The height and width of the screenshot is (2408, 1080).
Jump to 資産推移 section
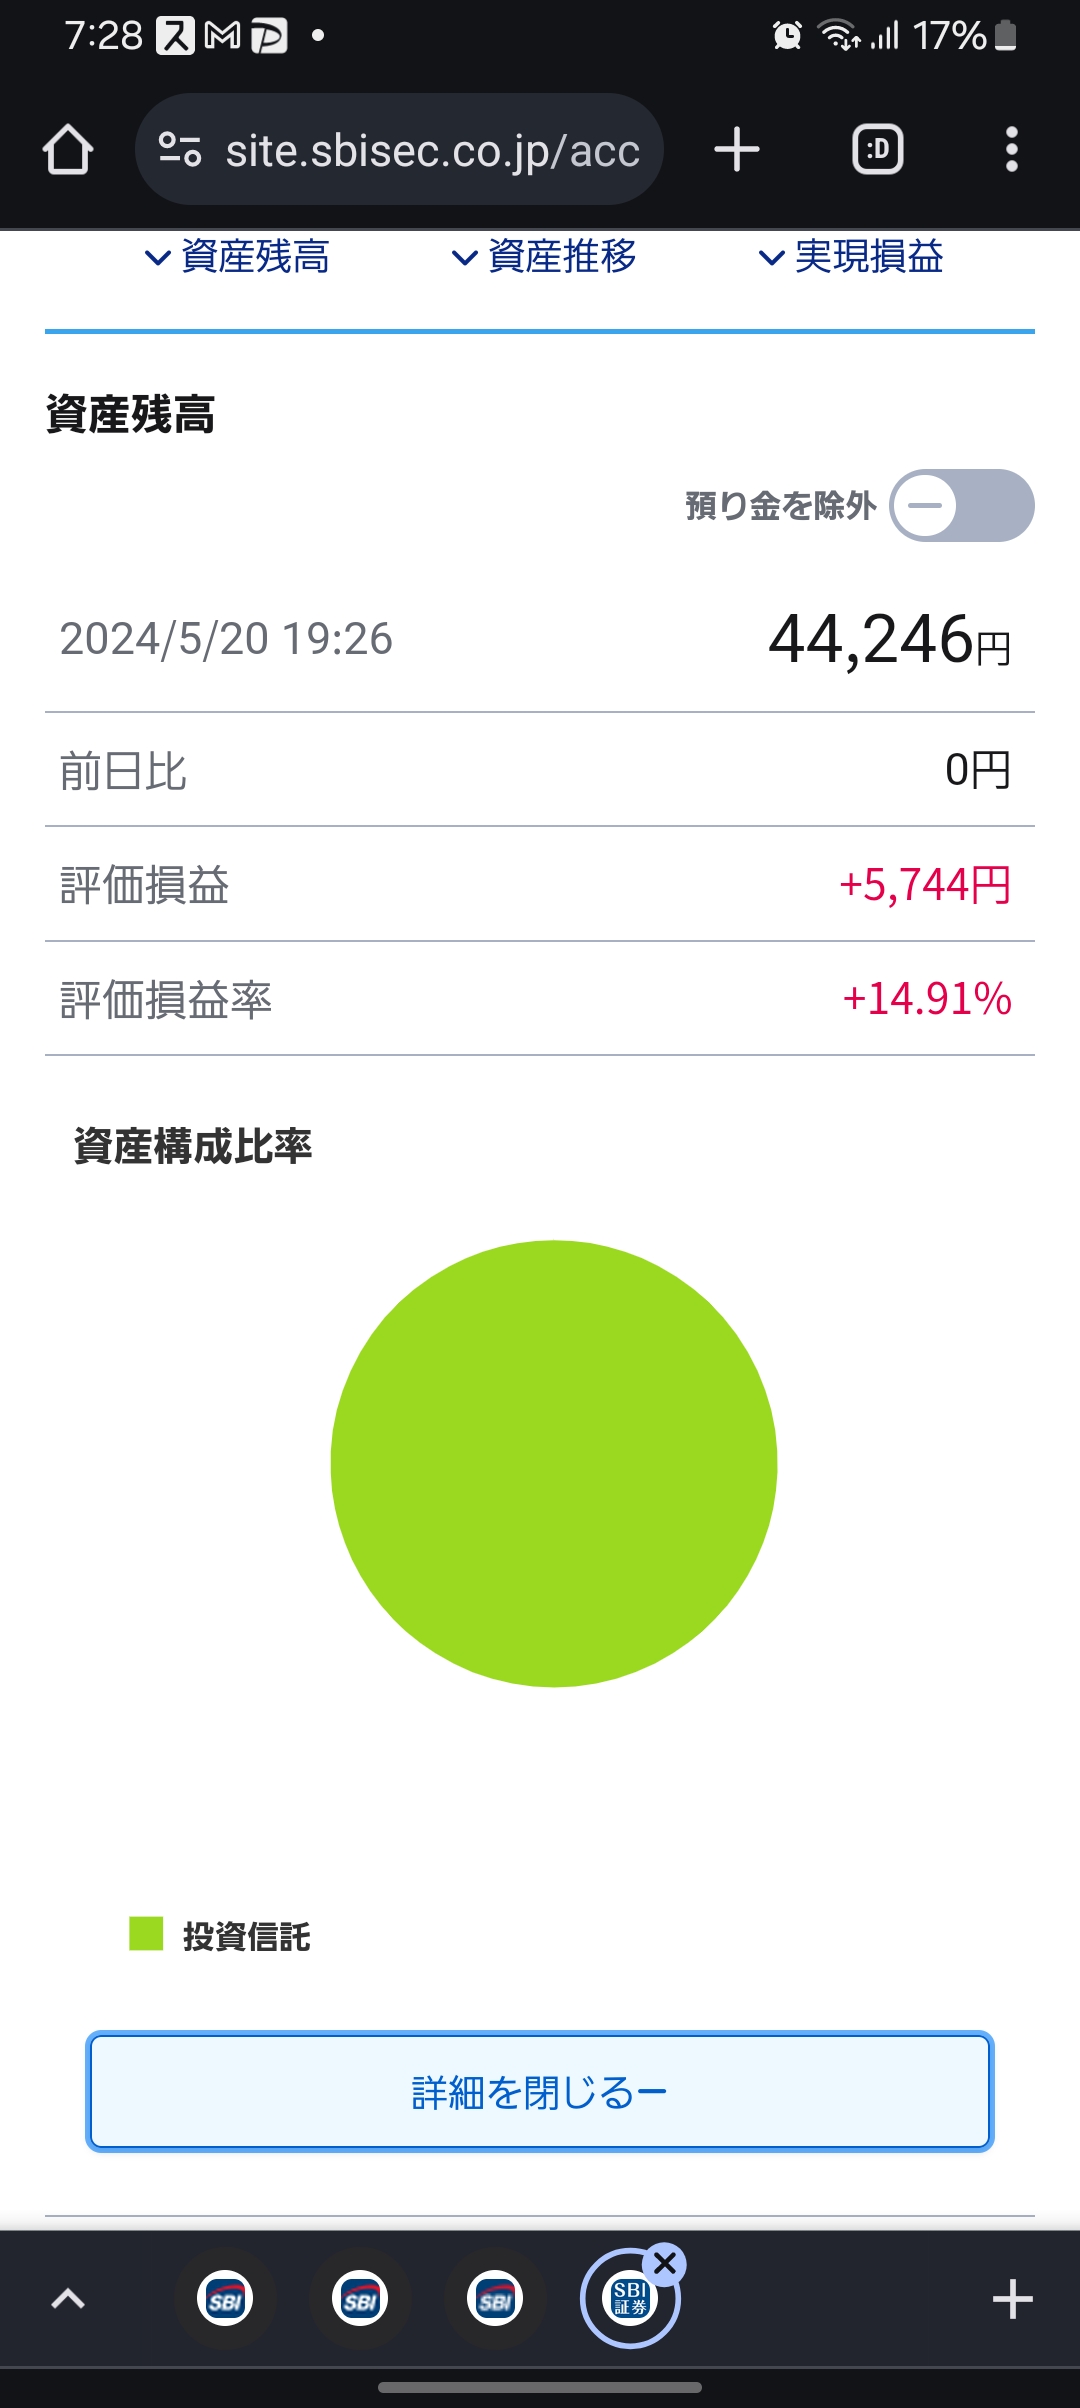coord(545,257)
